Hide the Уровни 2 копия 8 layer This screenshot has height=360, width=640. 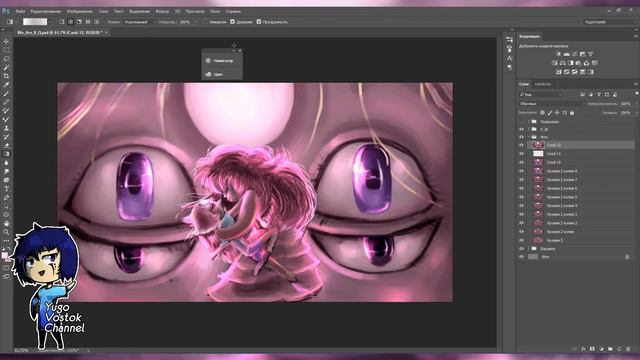(x=521, y=171)
